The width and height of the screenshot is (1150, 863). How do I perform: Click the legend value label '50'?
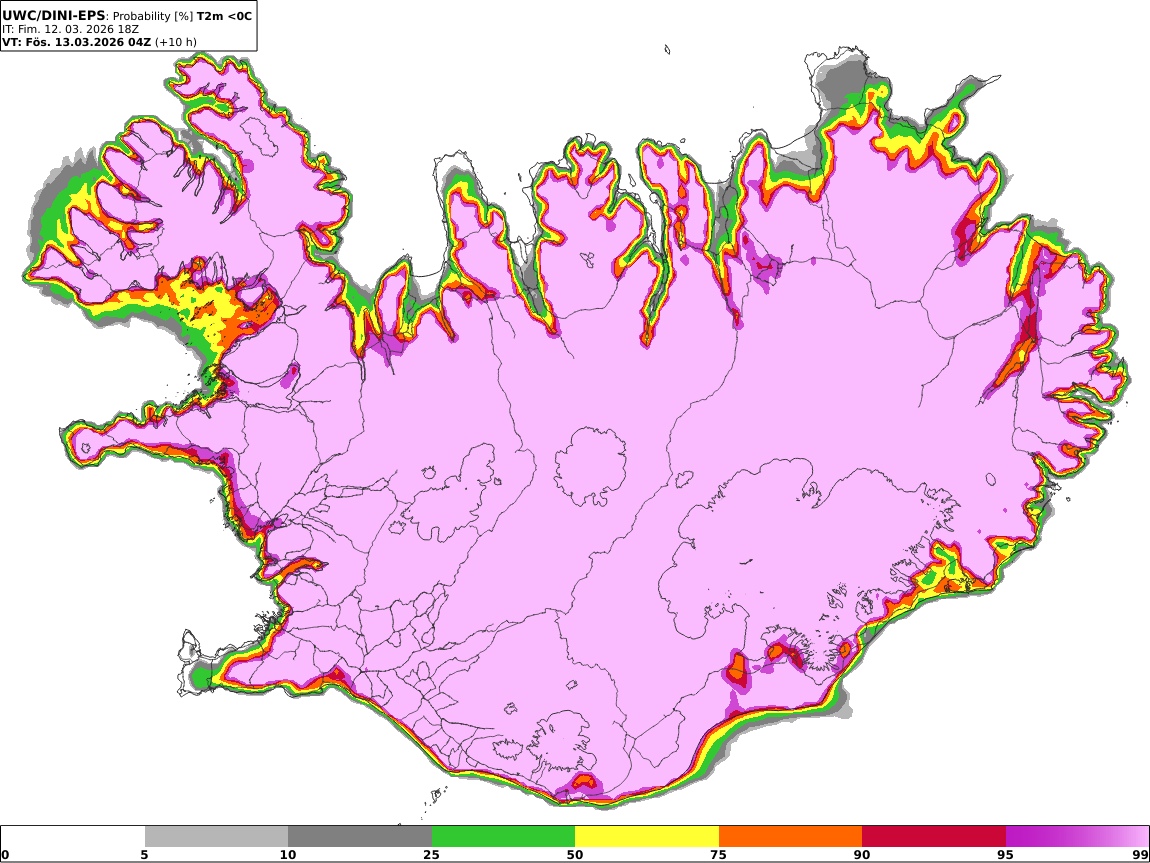[575, 855]
